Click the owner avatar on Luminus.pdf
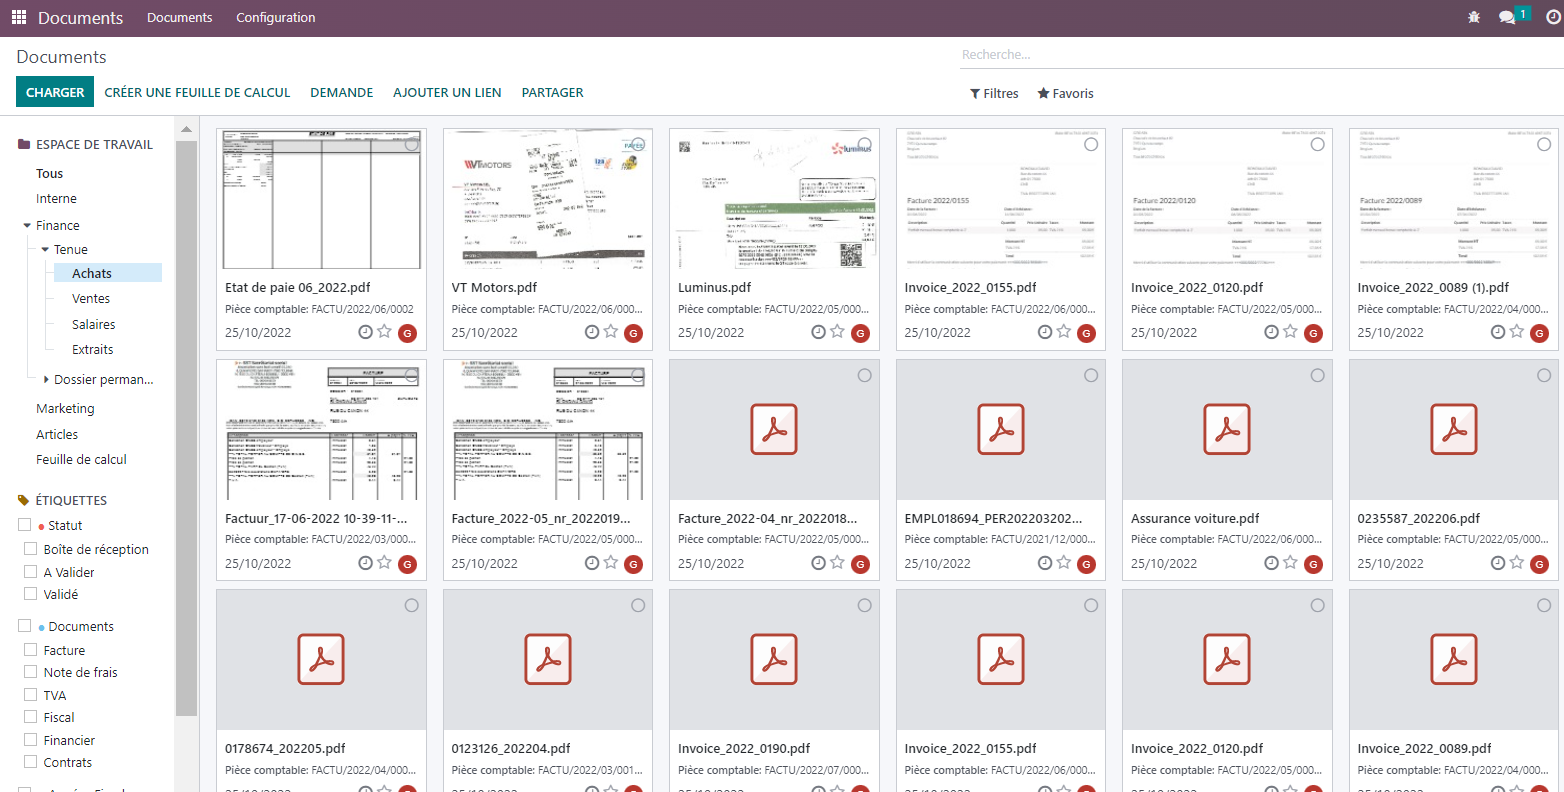 [x=860, y=333]
